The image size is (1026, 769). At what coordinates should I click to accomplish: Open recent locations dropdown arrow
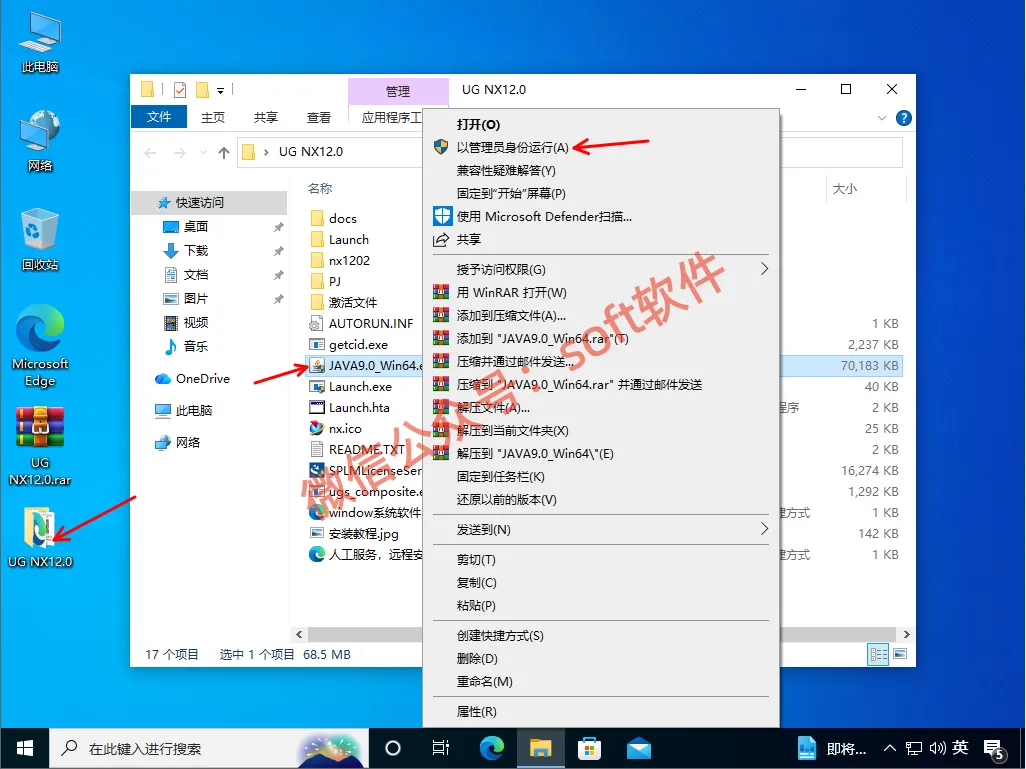pyautogui.click(x=203, y=152)
